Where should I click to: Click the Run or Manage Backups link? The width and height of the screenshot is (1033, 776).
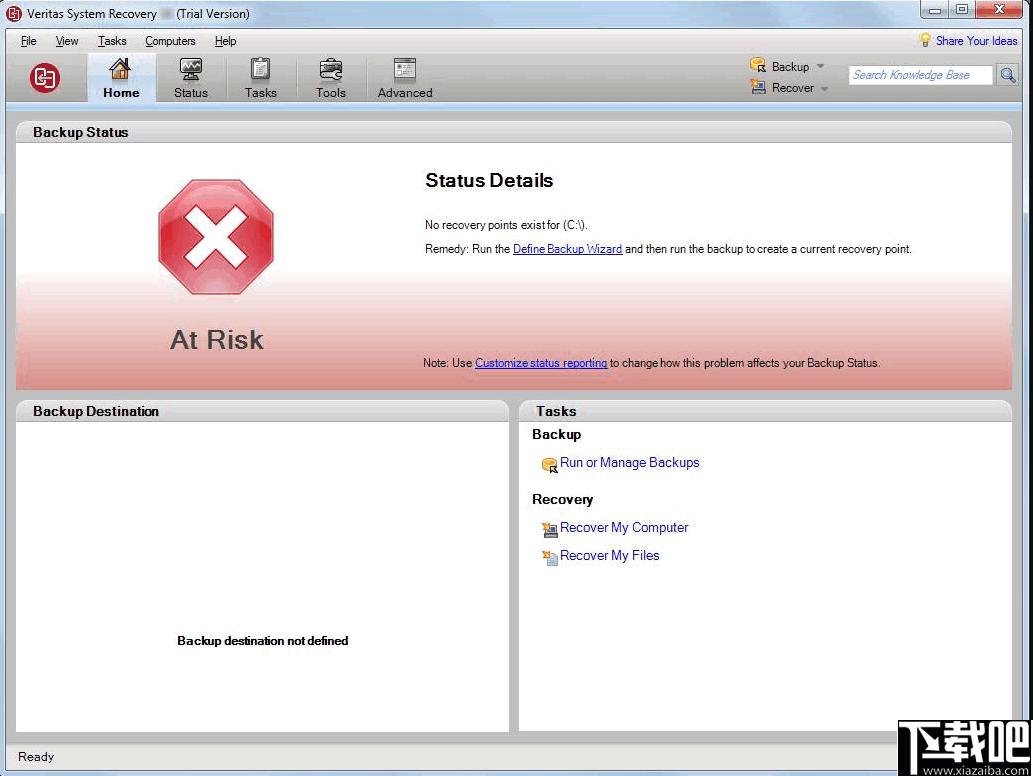pos(629,462)
